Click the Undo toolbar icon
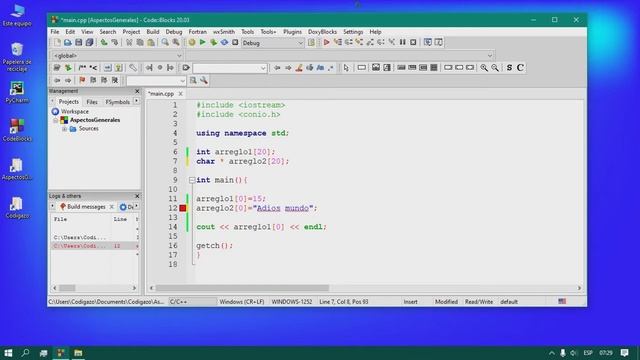This screenshot has width=640, height=360. 104,42
